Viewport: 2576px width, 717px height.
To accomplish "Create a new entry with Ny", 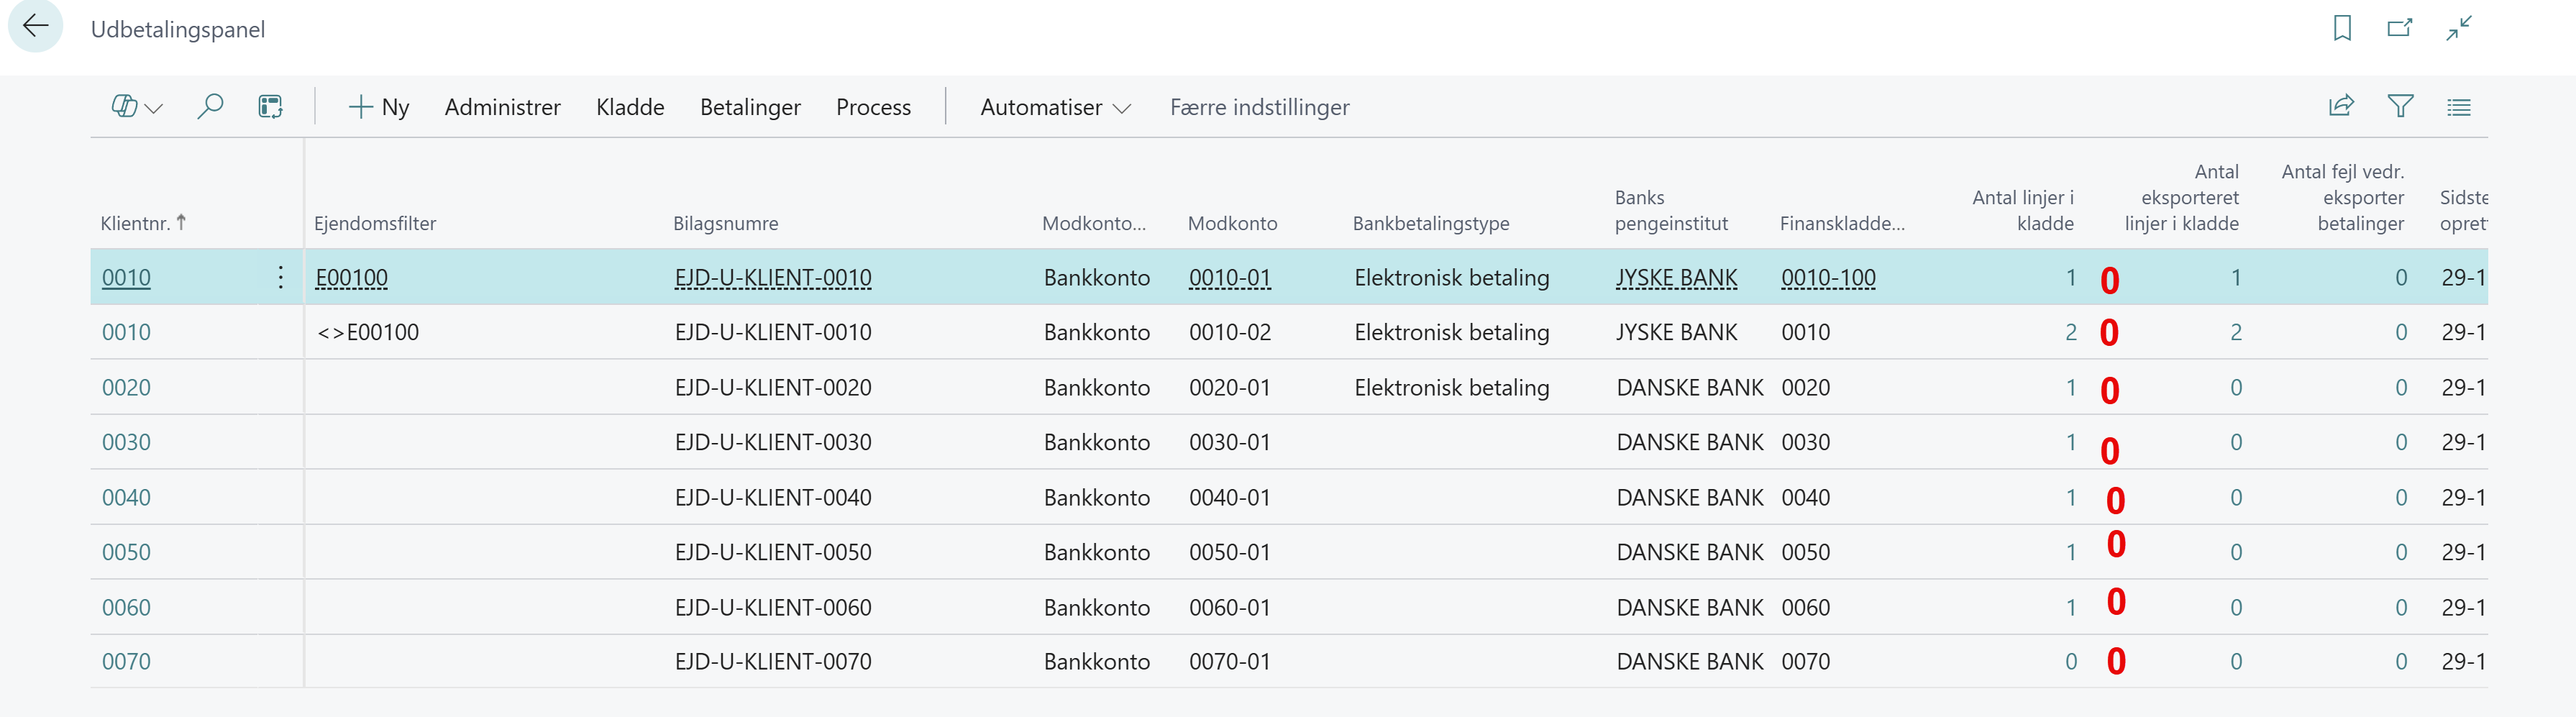I will click(379, 107).
